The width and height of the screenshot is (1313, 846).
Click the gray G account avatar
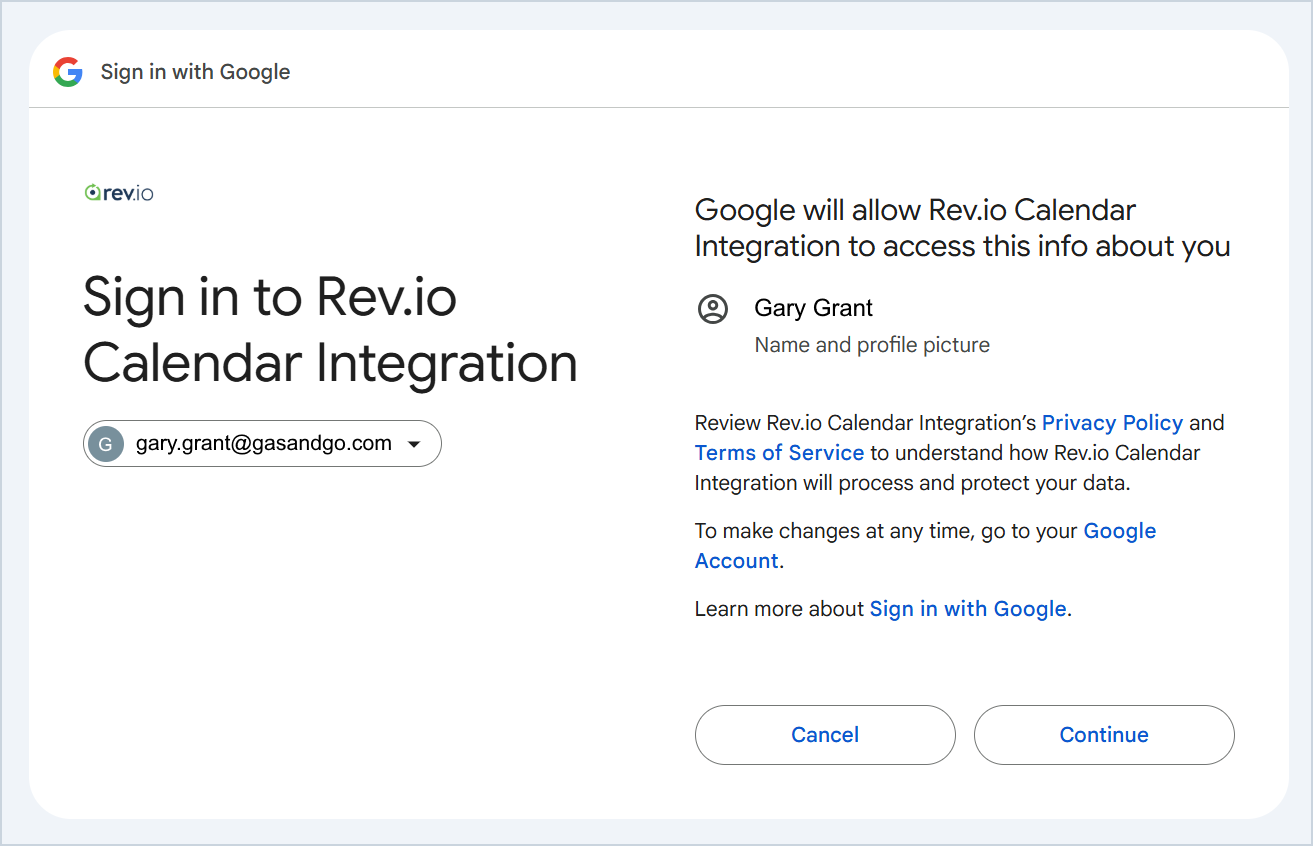click(x=105, y=444)
